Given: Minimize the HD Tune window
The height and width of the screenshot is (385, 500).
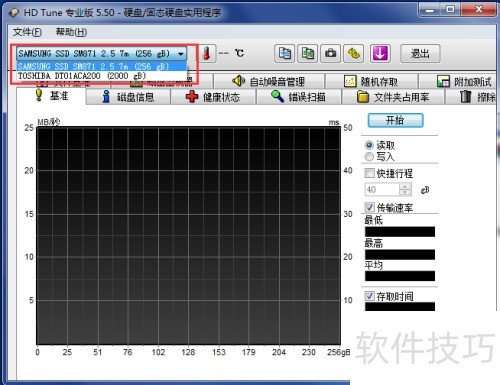Looking at the screenshot, I should pyautogui.click(x=430, y=10).
